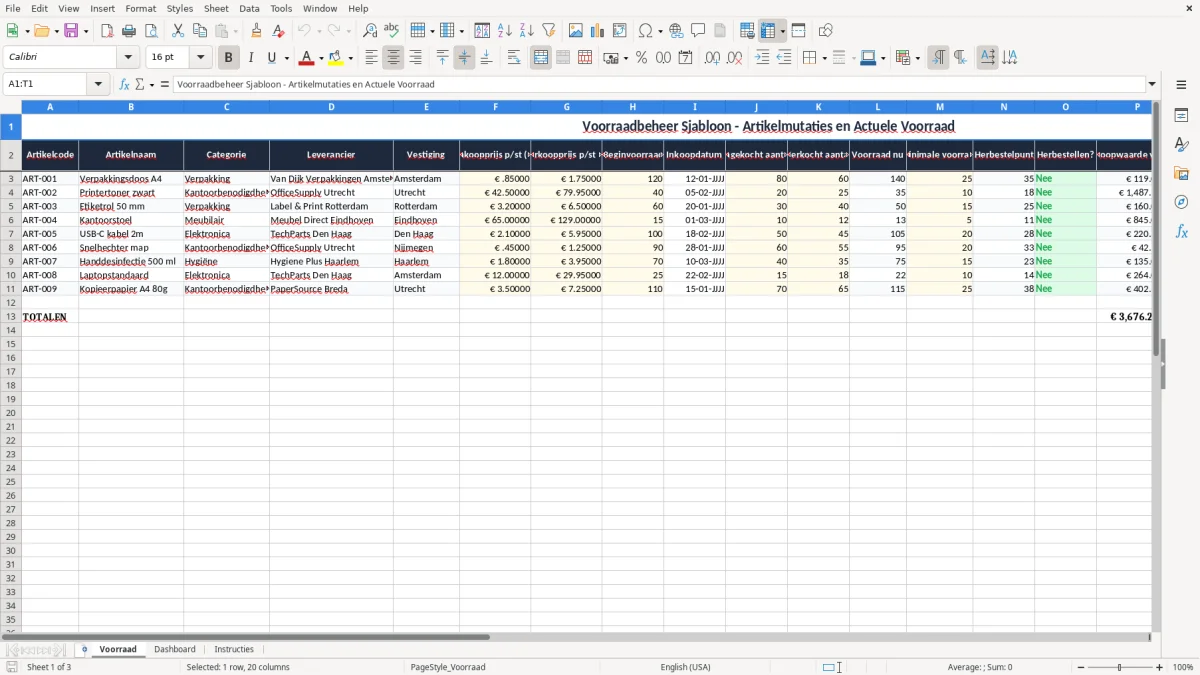Click into the formula input line
Screen dimensions: 1200x675
(659, 85)
